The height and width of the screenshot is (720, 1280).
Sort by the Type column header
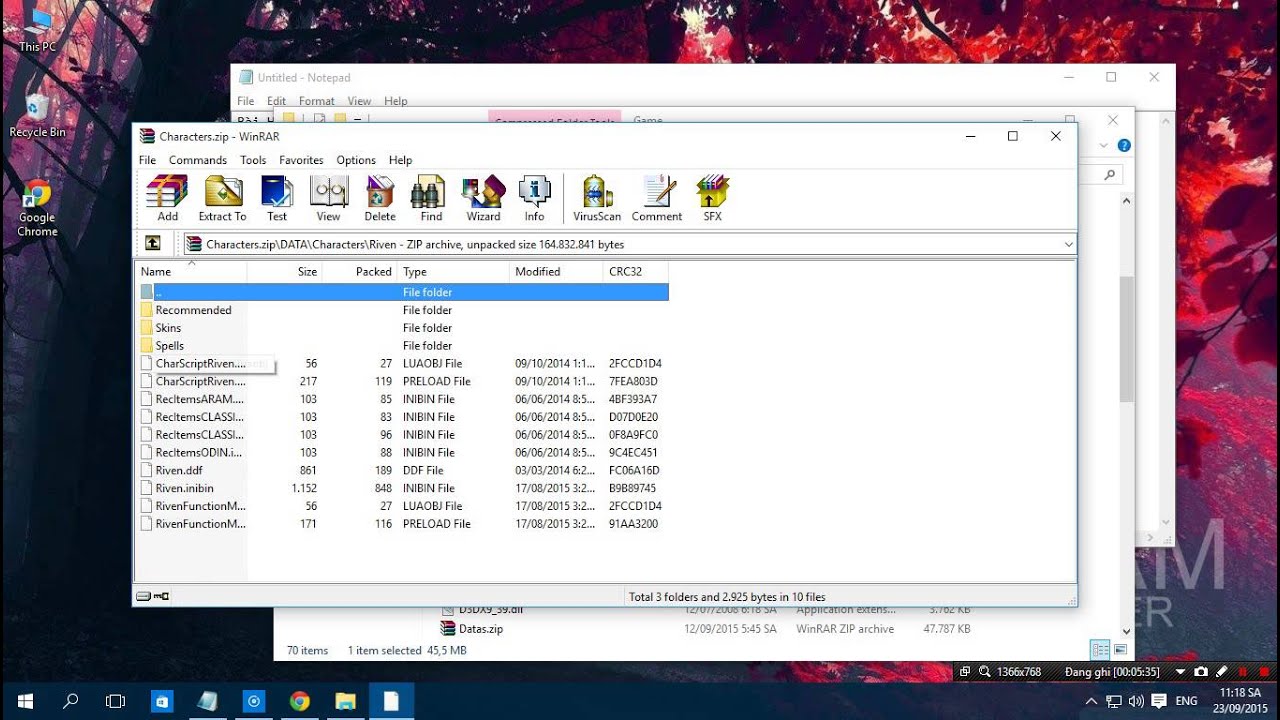[x=453, y=271]
